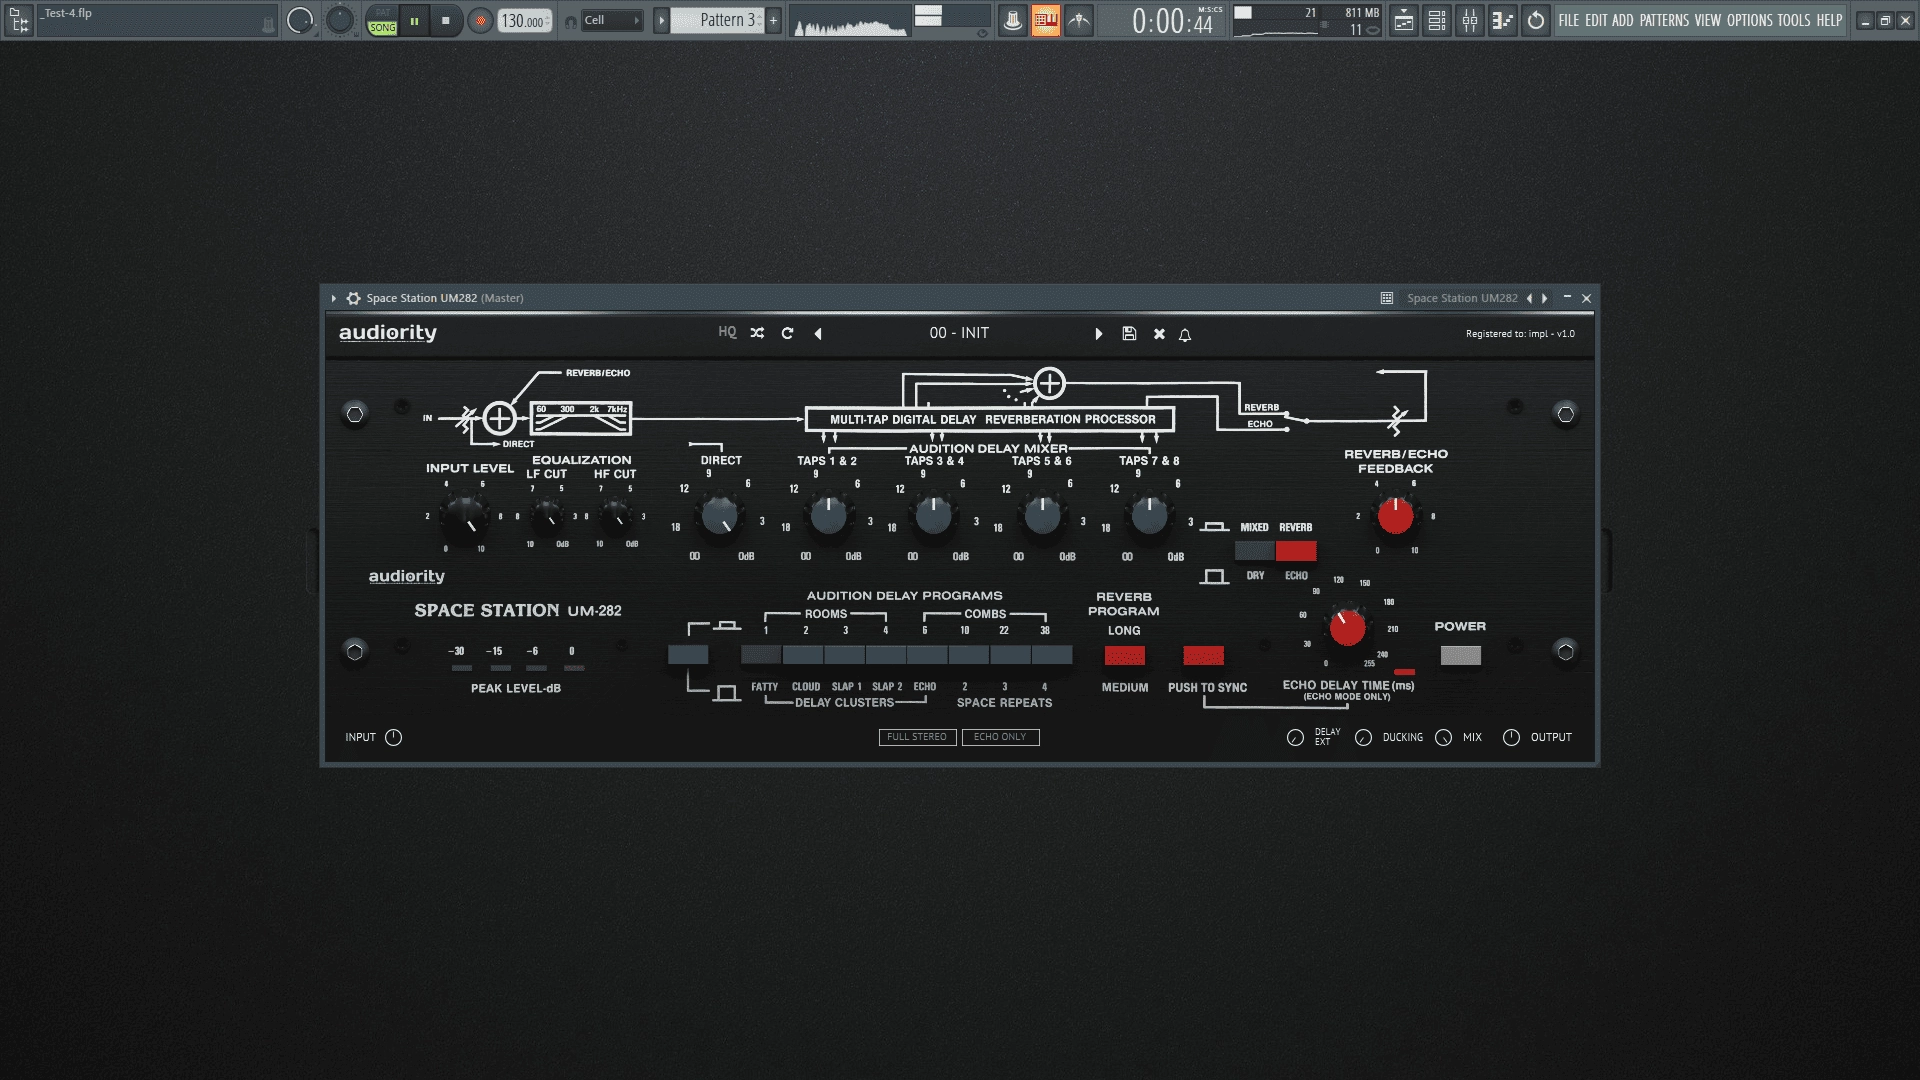The height and width of the screenshot is (1080, 1920).
Task: Select ROOMS 1 delay program button
Action: [x=761, y=656]
